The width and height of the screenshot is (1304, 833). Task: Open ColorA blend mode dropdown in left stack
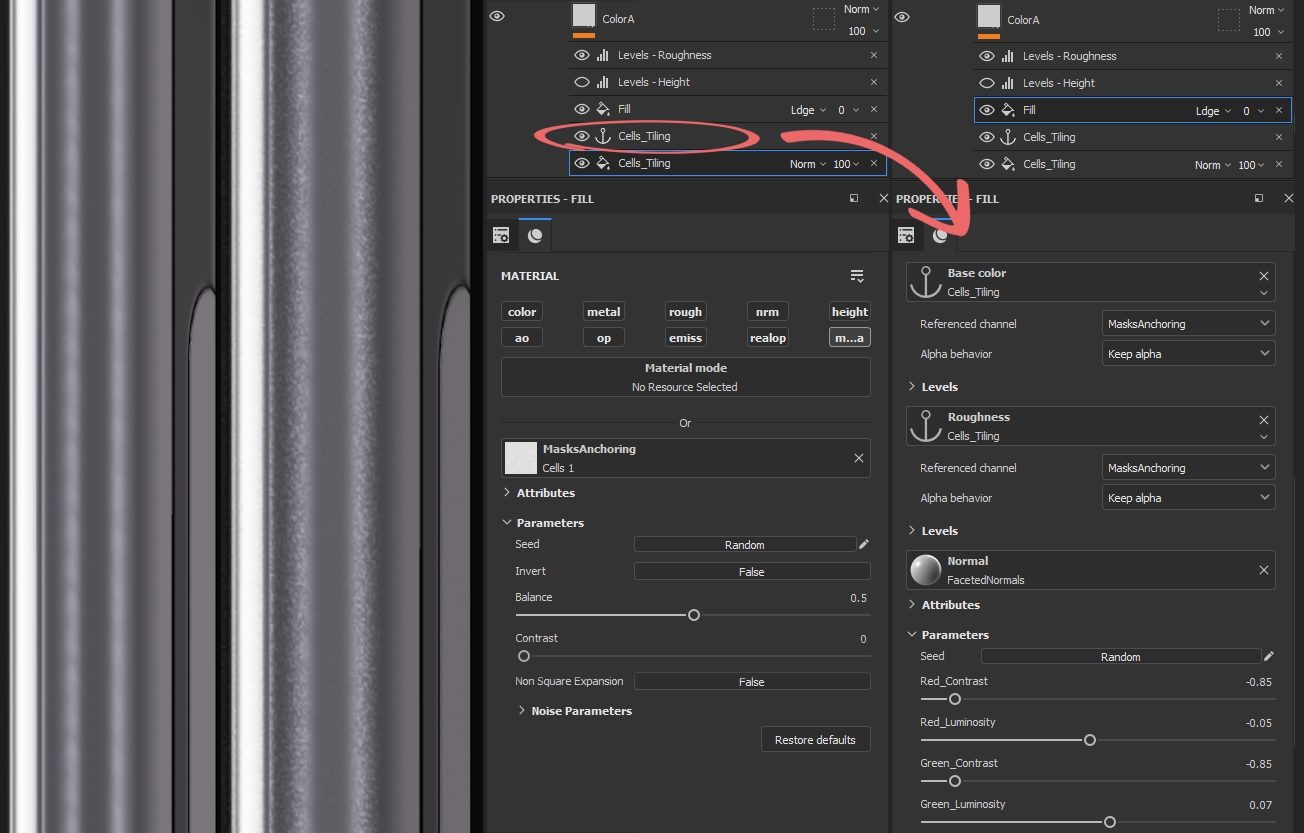[x=861, y=9]
